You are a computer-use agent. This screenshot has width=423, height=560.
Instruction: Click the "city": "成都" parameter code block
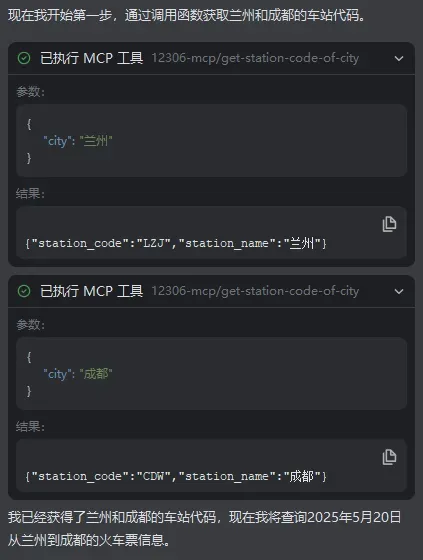(212, 374)
